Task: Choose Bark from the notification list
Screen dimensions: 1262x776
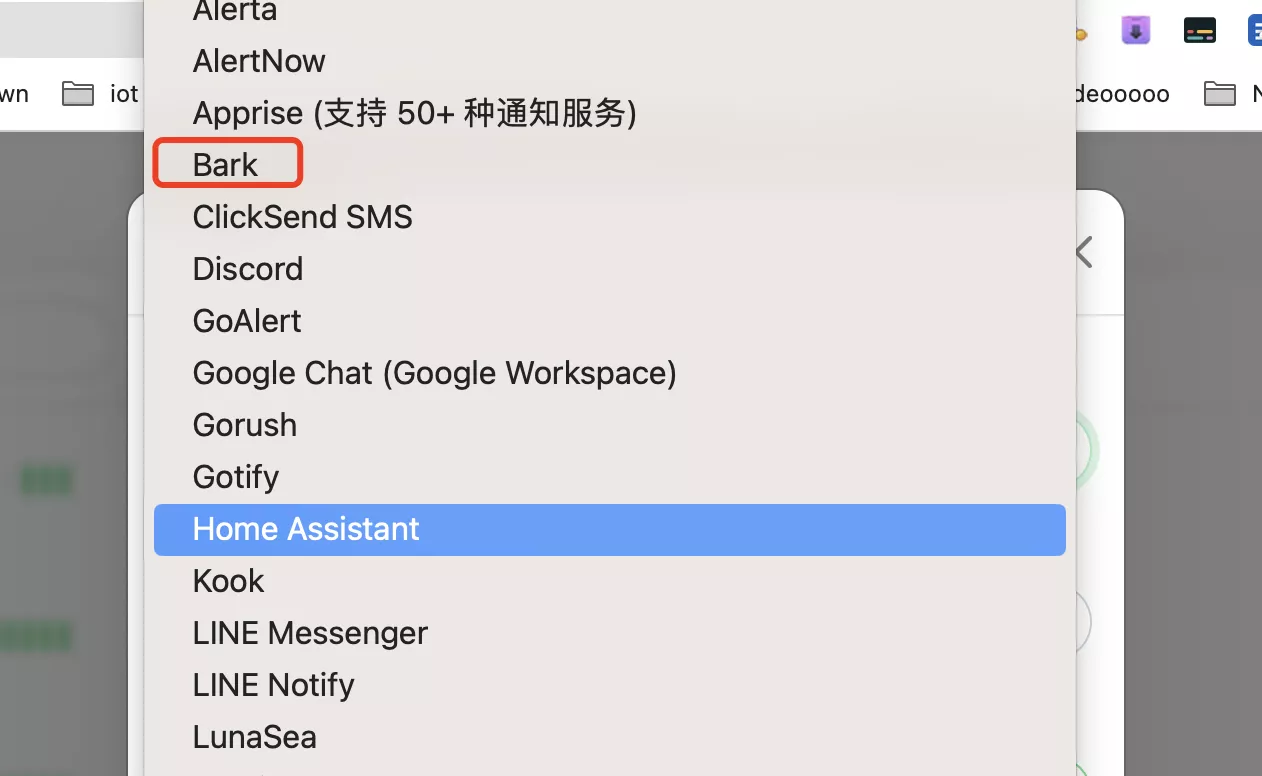Action: tap(226, 165)
